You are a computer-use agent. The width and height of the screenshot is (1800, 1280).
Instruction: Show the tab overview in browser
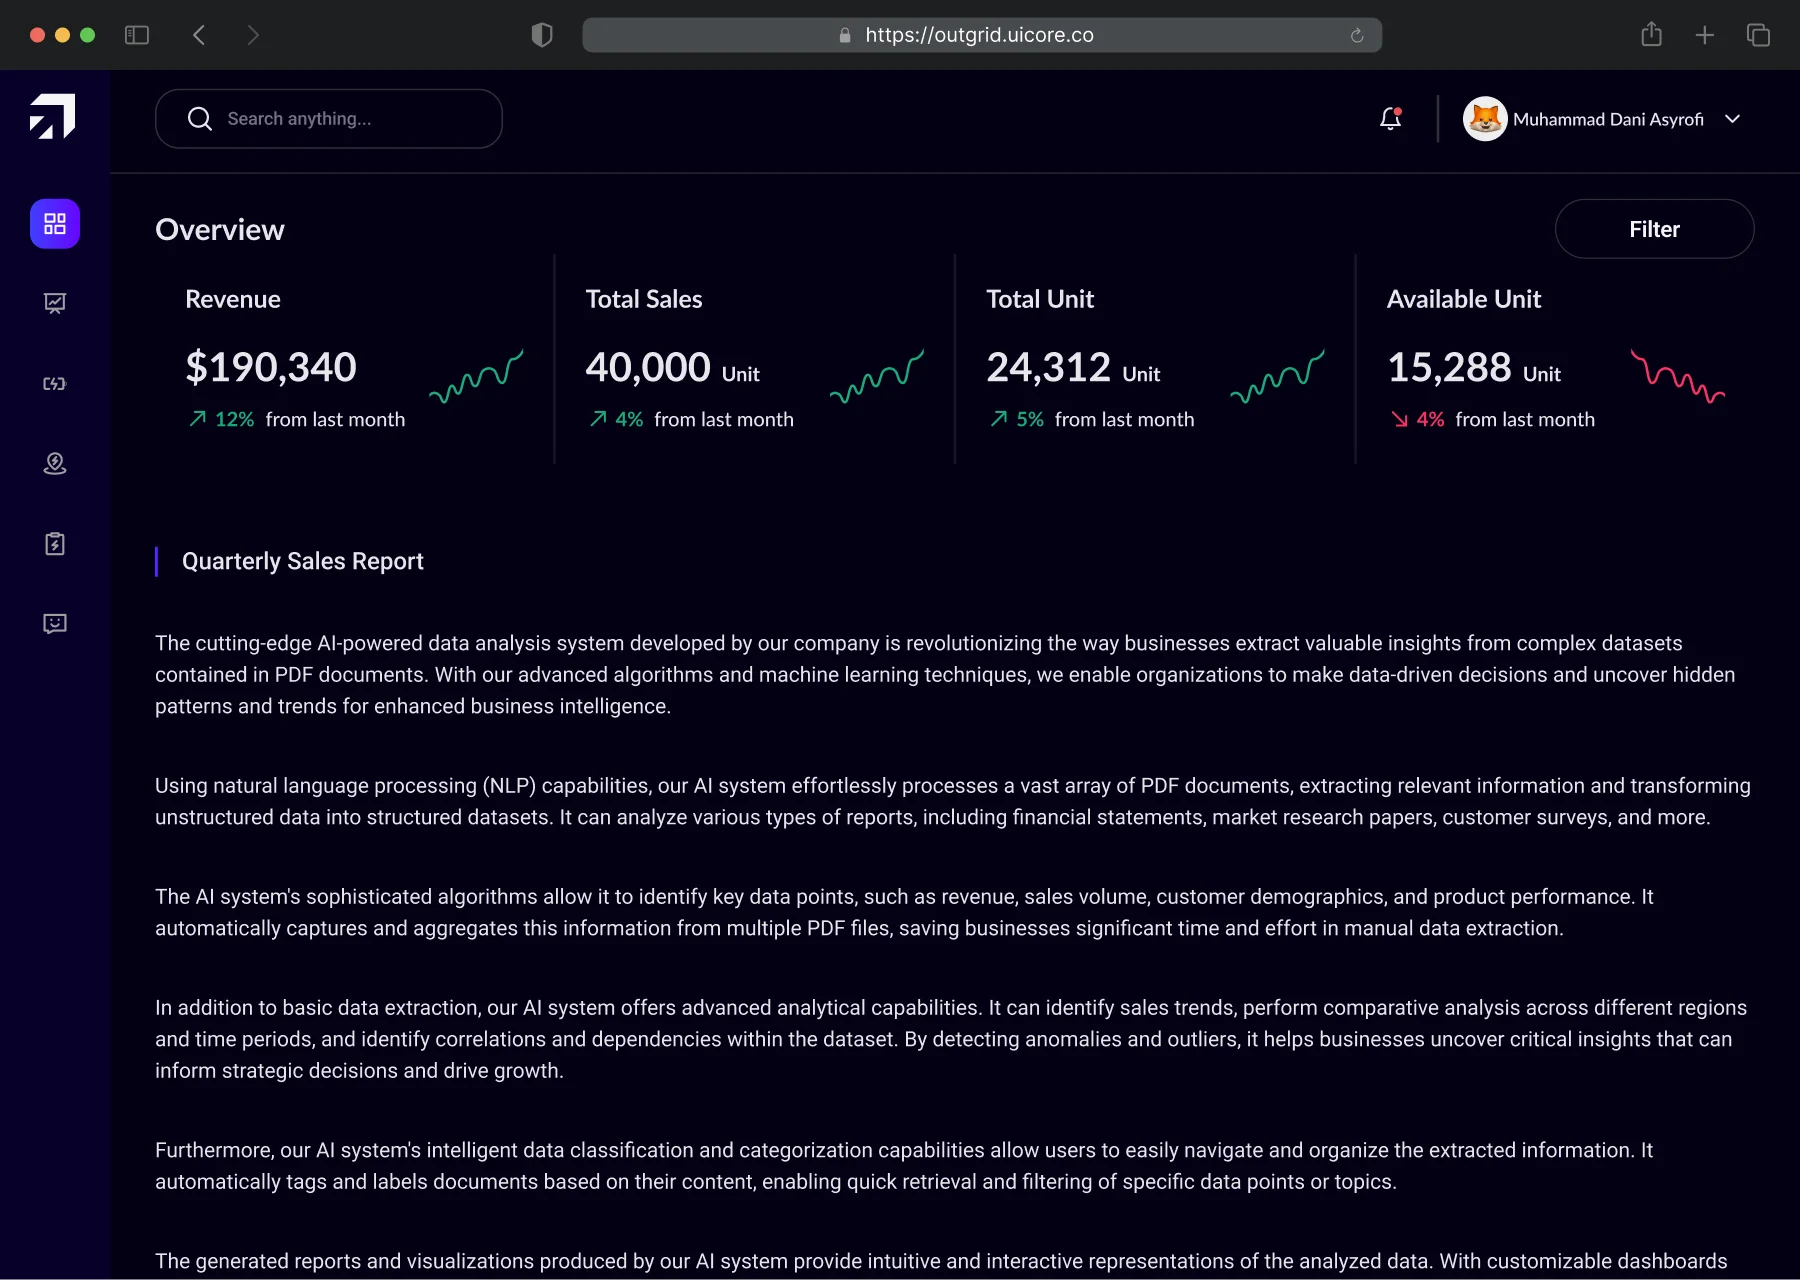click(1758, 35)
